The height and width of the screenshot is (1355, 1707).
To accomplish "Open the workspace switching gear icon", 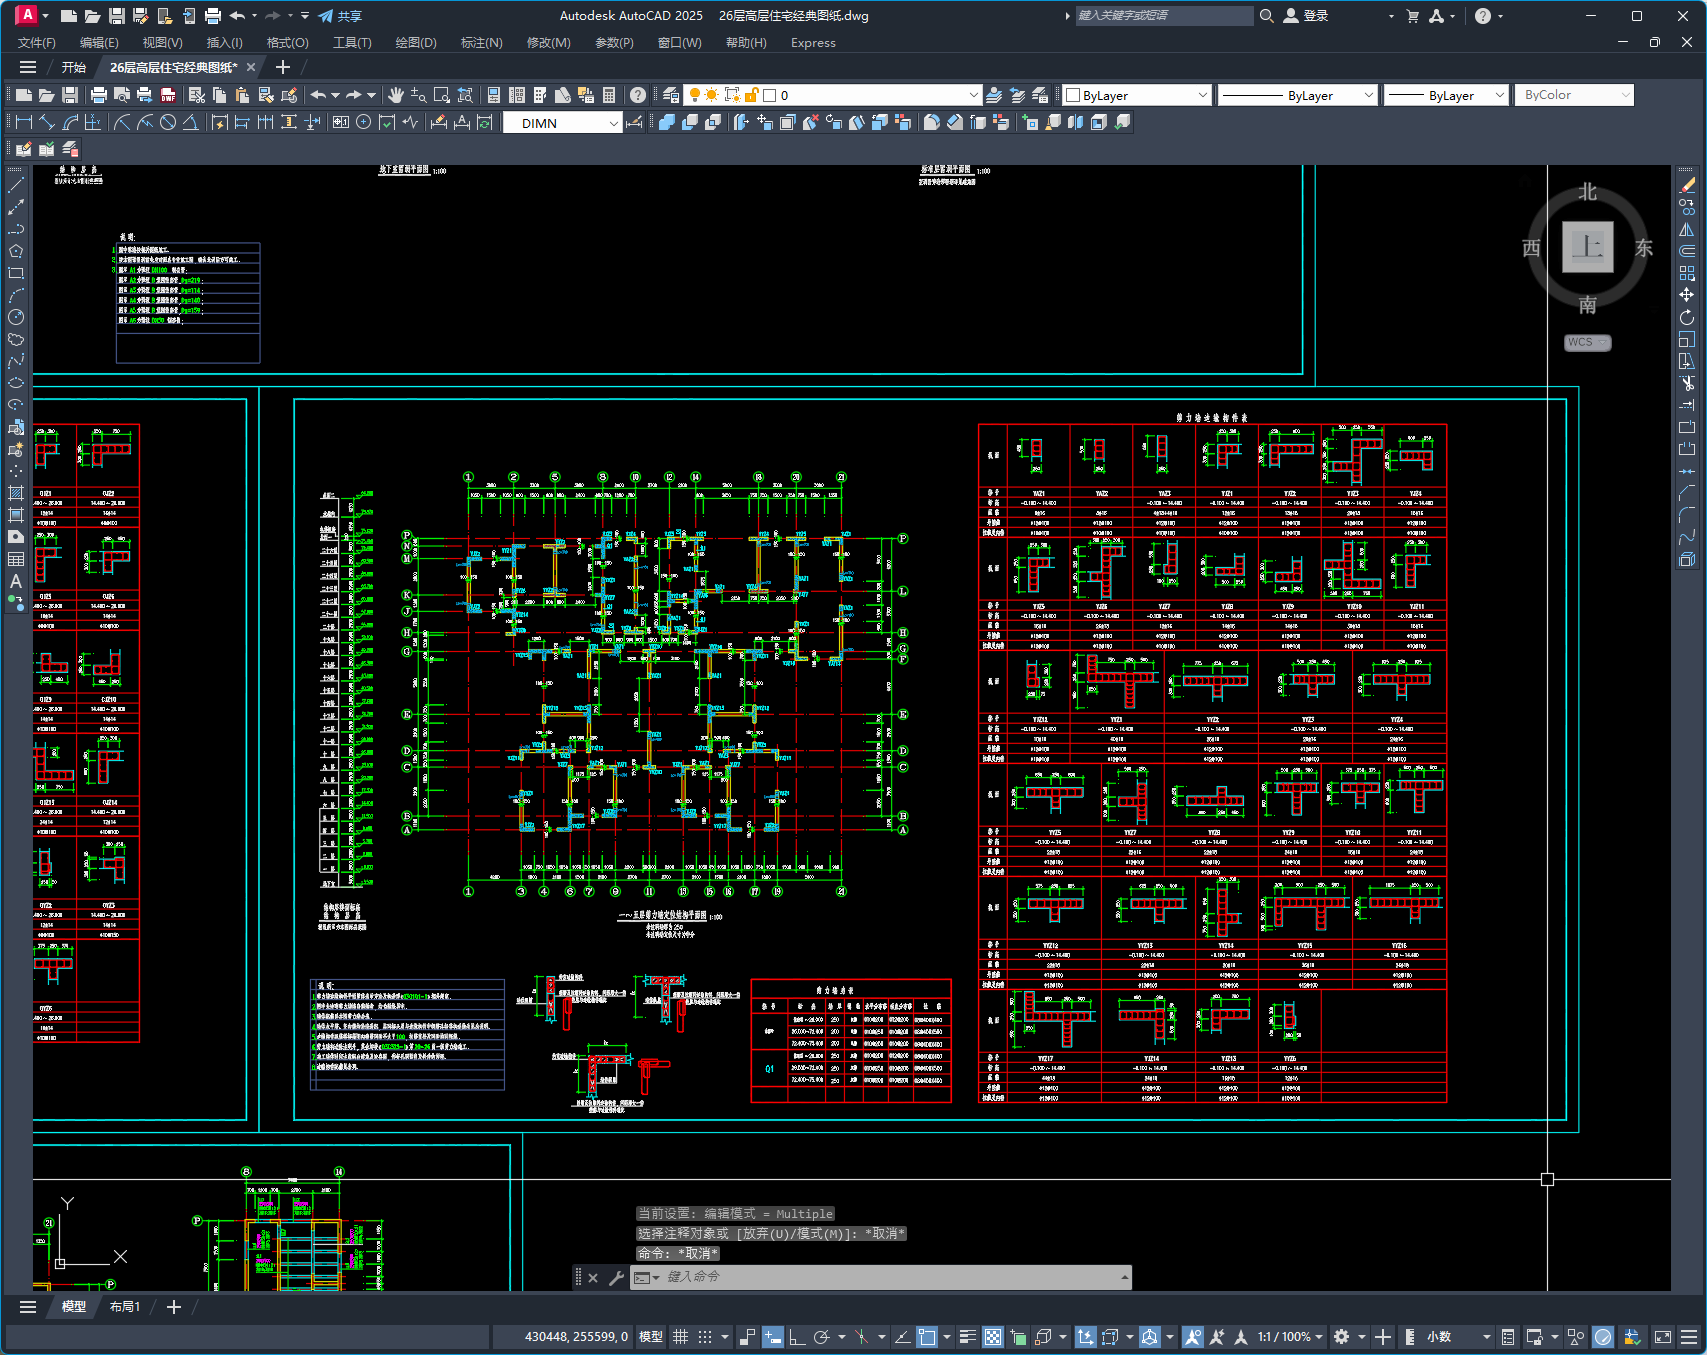I will [1341, 1337].
